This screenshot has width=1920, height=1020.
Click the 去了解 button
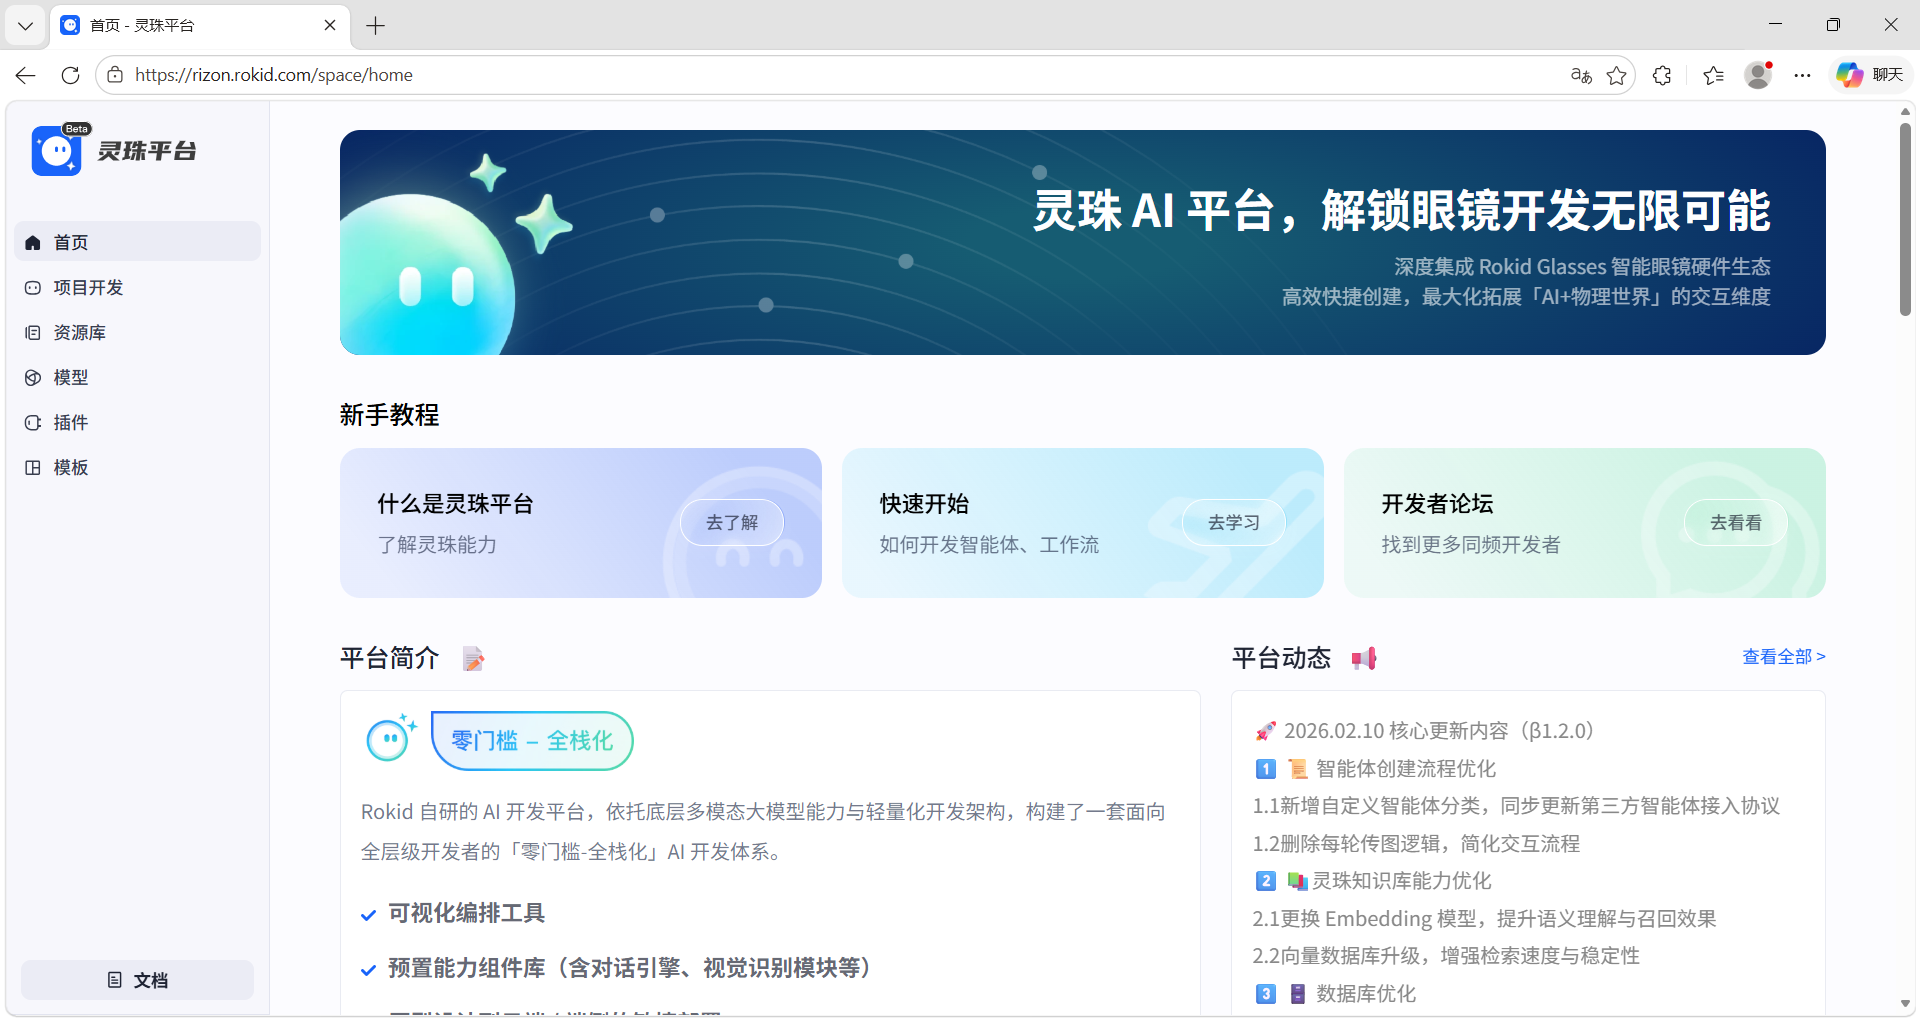click(x=732, y=522)
